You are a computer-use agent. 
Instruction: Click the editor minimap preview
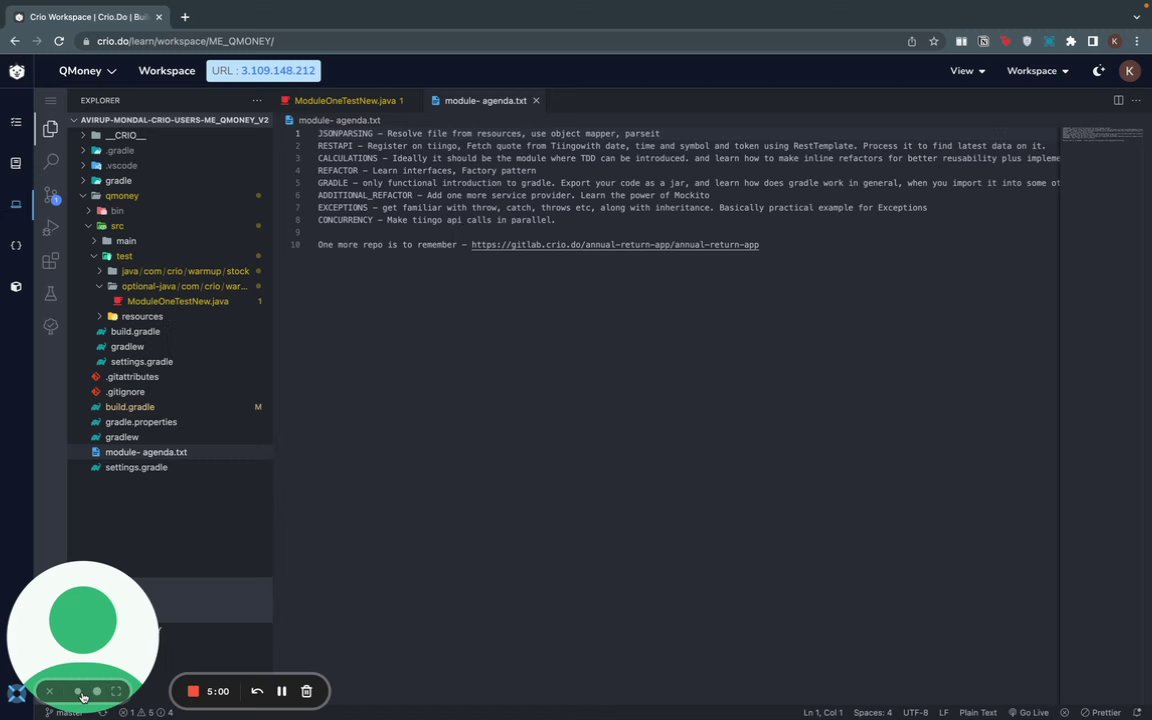point(1102,134)
